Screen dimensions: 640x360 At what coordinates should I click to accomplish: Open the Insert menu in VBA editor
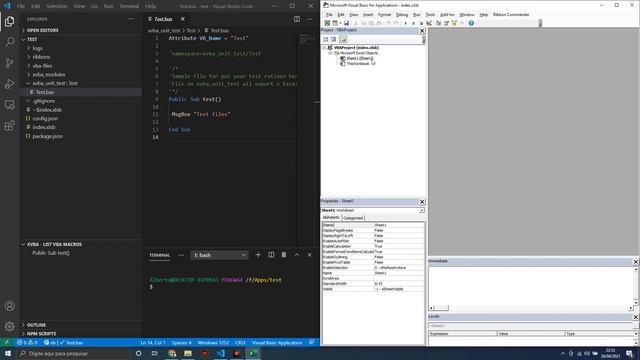click(x=368, y=15)
